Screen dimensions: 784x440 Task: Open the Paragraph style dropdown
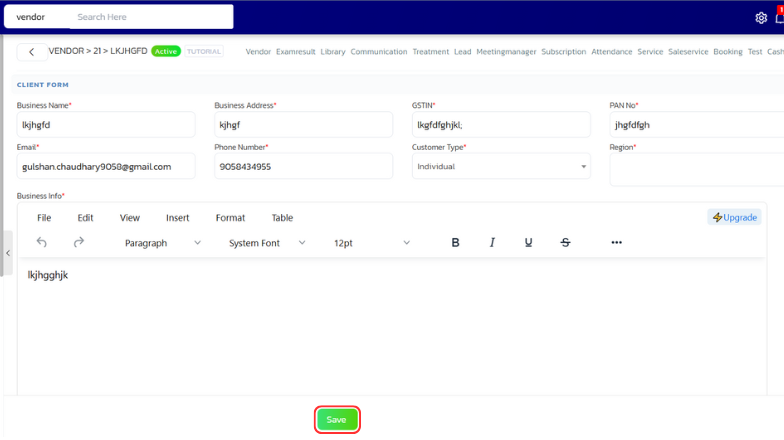point(162,243)
